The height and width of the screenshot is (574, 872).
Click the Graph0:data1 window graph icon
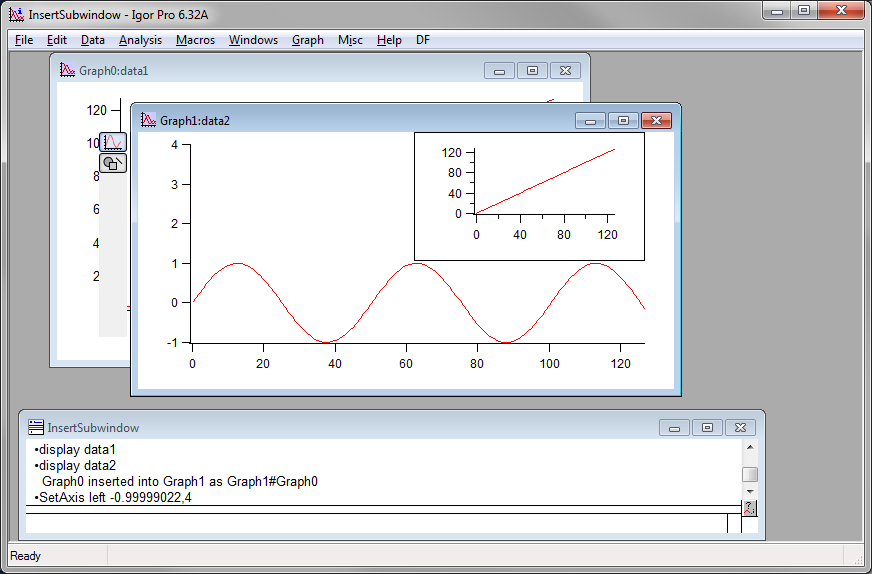67,71
